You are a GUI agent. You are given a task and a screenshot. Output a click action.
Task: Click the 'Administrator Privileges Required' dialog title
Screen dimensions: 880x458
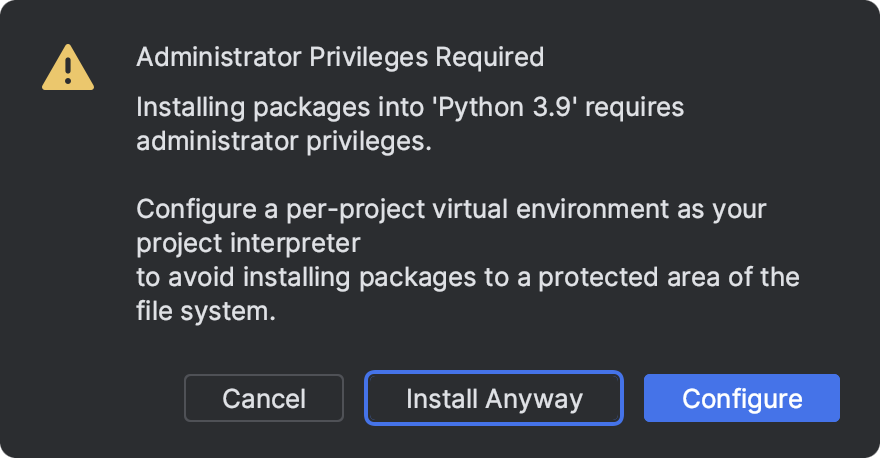340,57
